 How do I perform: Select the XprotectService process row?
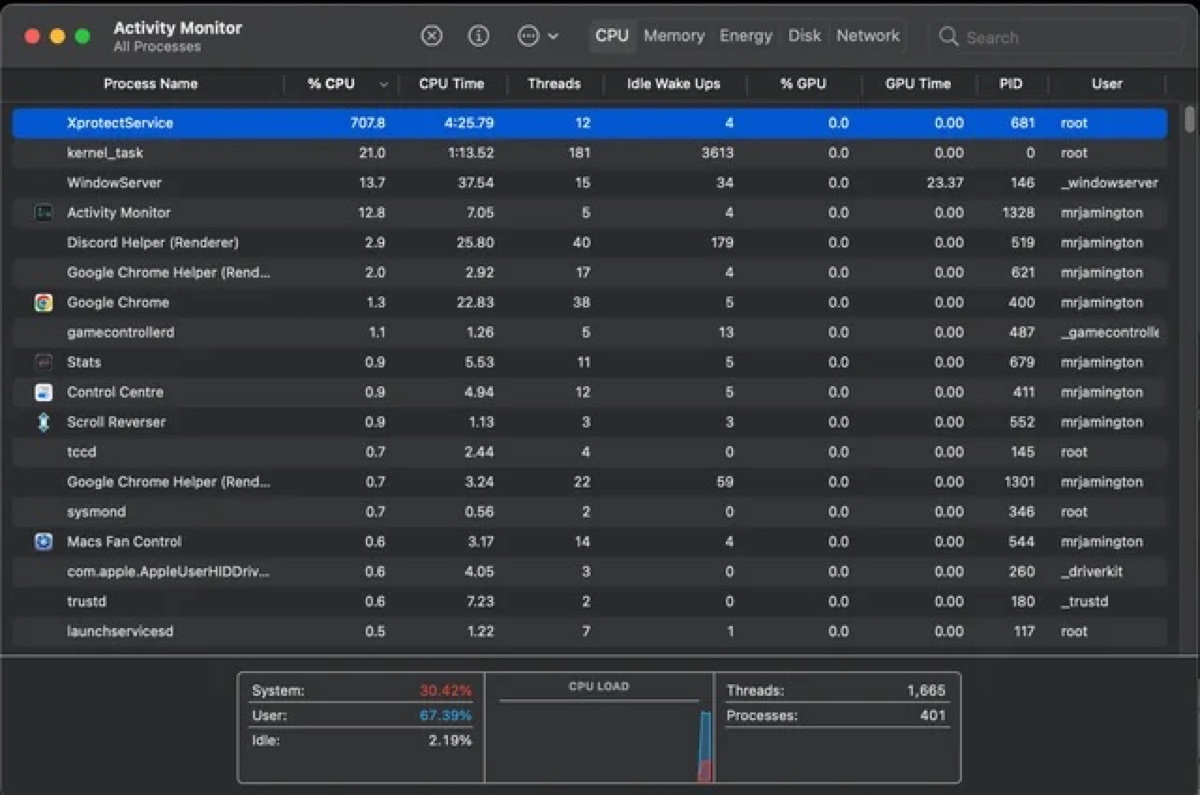pyautogui.click(x=589, y=123)
